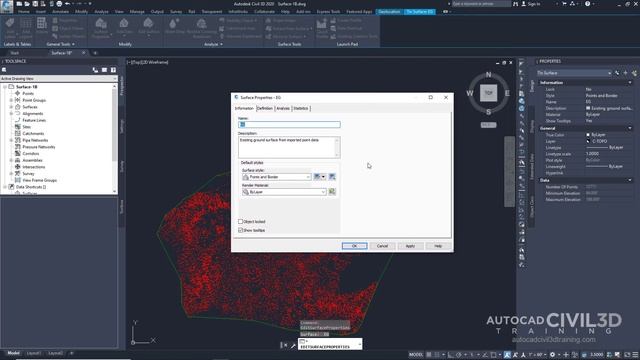Image resolution: width=640 pixels, height=360 pixels.
Task: Collapse the Data section in Properties
Action: point(630,180)
